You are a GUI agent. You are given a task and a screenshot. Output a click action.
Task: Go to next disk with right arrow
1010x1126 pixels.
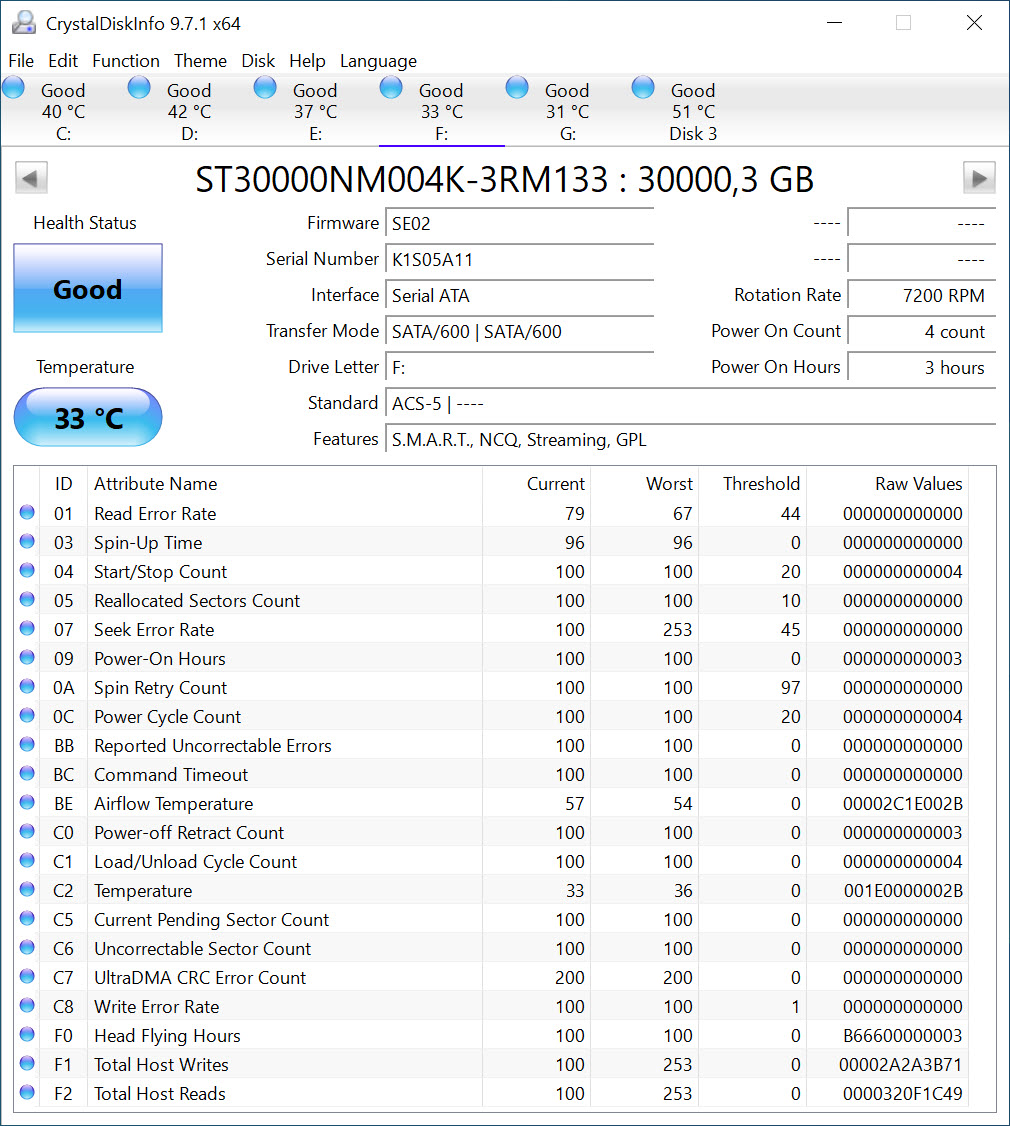click(979, 179)
